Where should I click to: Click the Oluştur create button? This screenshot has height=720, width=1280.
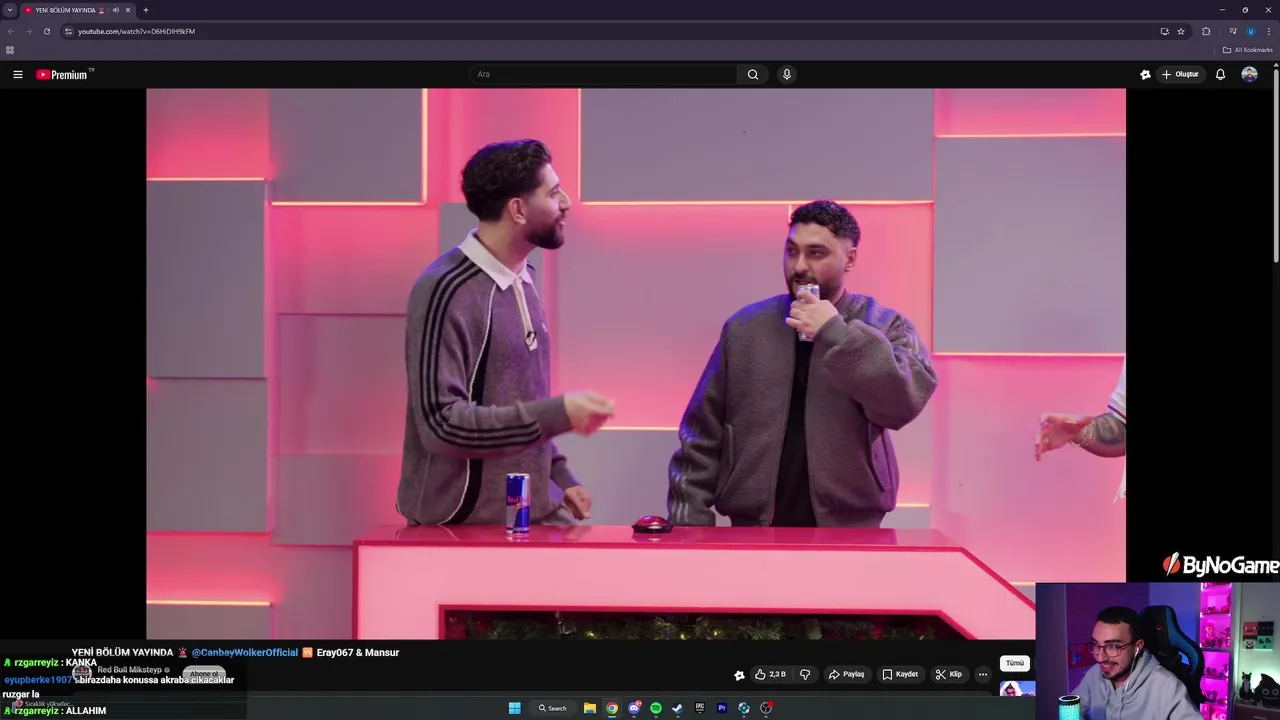[x=1180, y=74]
